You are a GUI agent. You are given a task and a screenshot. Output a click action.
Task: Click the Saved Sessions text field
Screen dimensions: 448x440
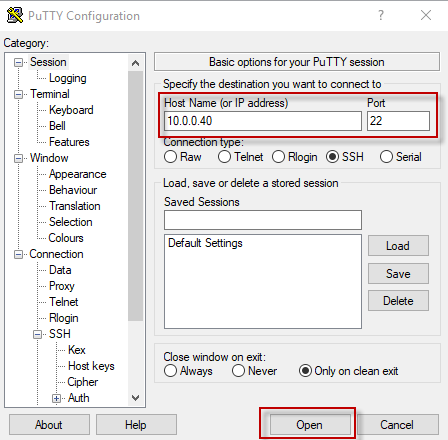(263, 220)
